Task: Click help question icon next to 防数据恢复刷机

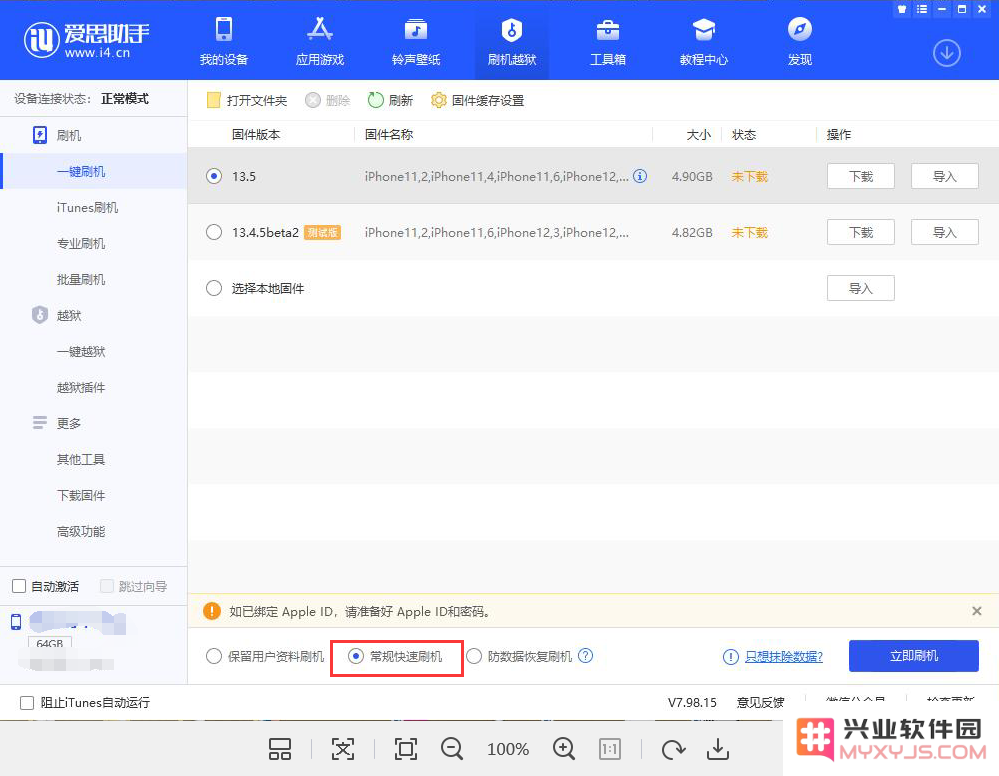Action: [586, 656]
